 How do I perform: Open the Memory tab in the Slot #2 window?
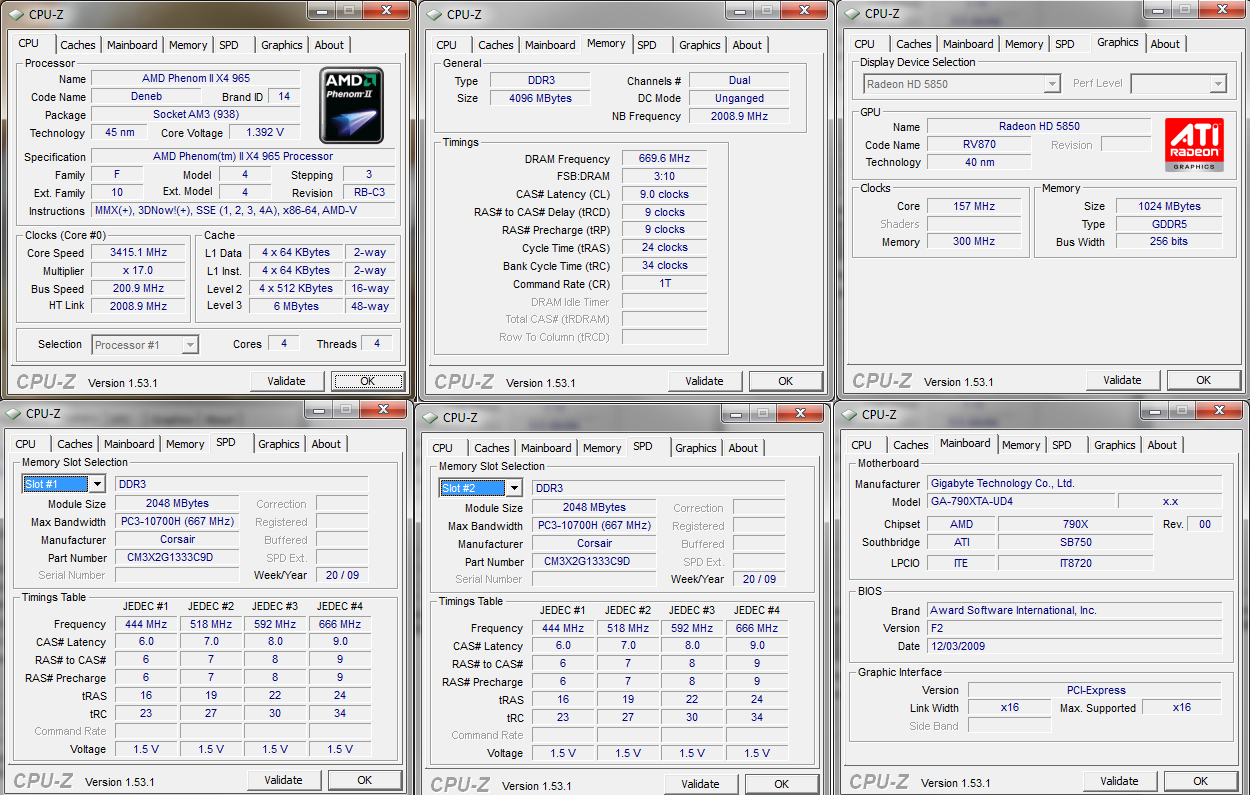602,448
